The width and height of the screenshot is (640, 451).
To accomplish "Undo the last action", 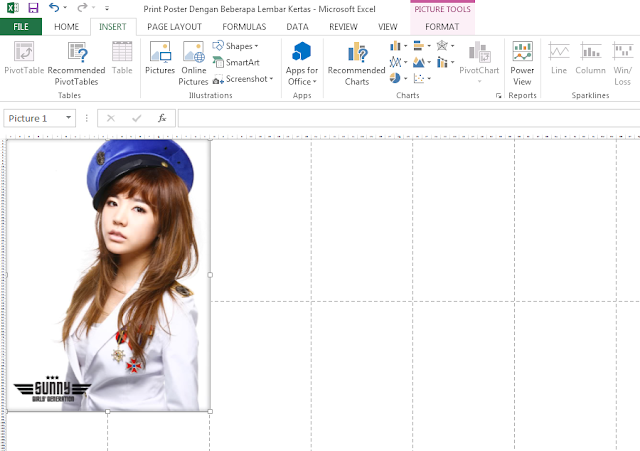I will pyautogui.click(x=54, y=7).
